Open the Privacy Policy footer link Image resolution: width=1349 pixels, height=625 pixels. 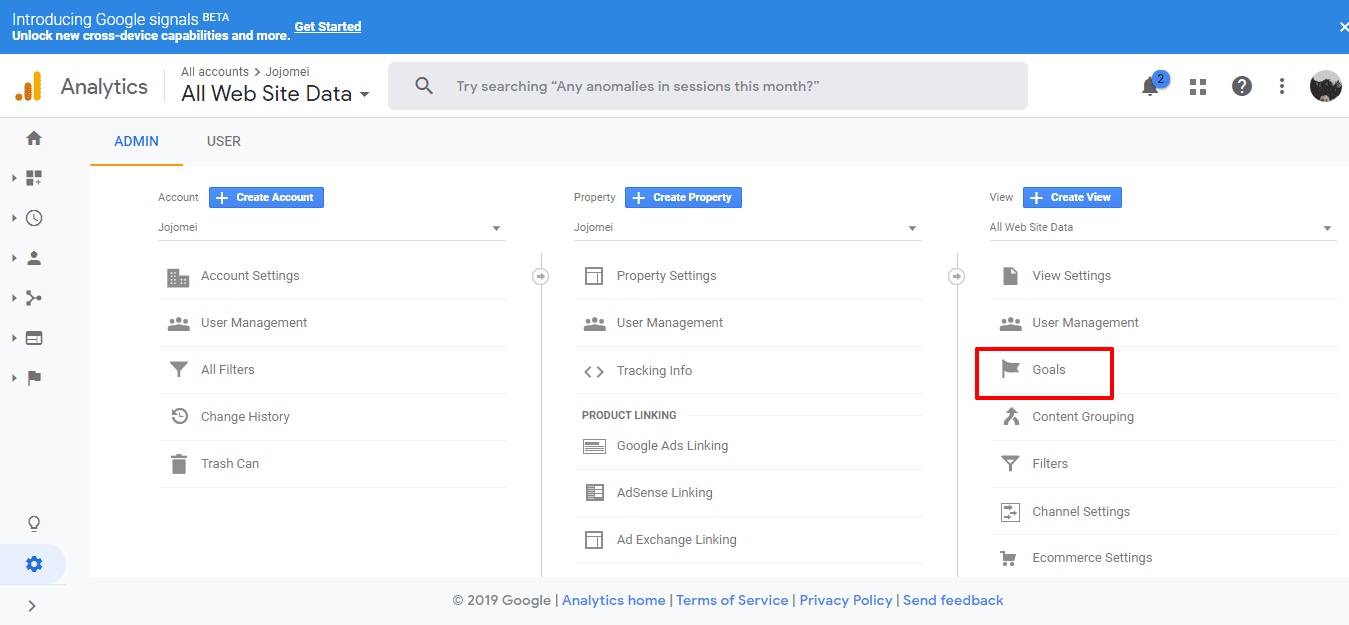(846, 600)
